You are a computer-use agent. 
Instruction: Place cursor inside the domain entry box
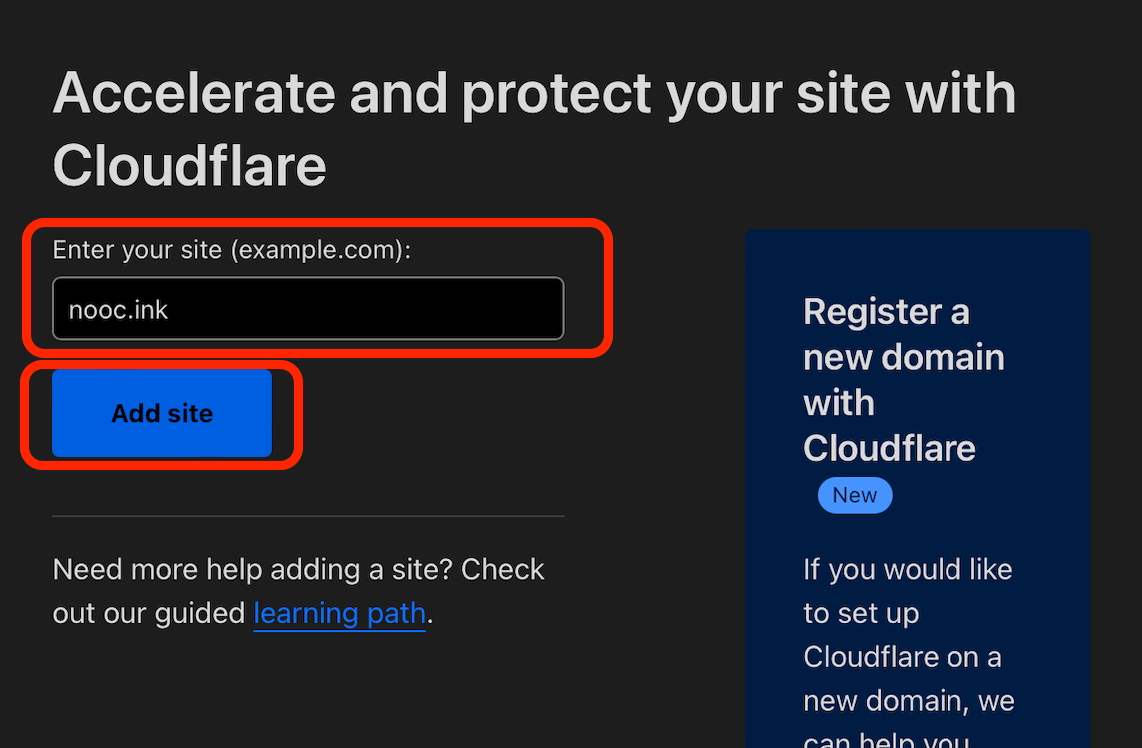click(307, 308)
